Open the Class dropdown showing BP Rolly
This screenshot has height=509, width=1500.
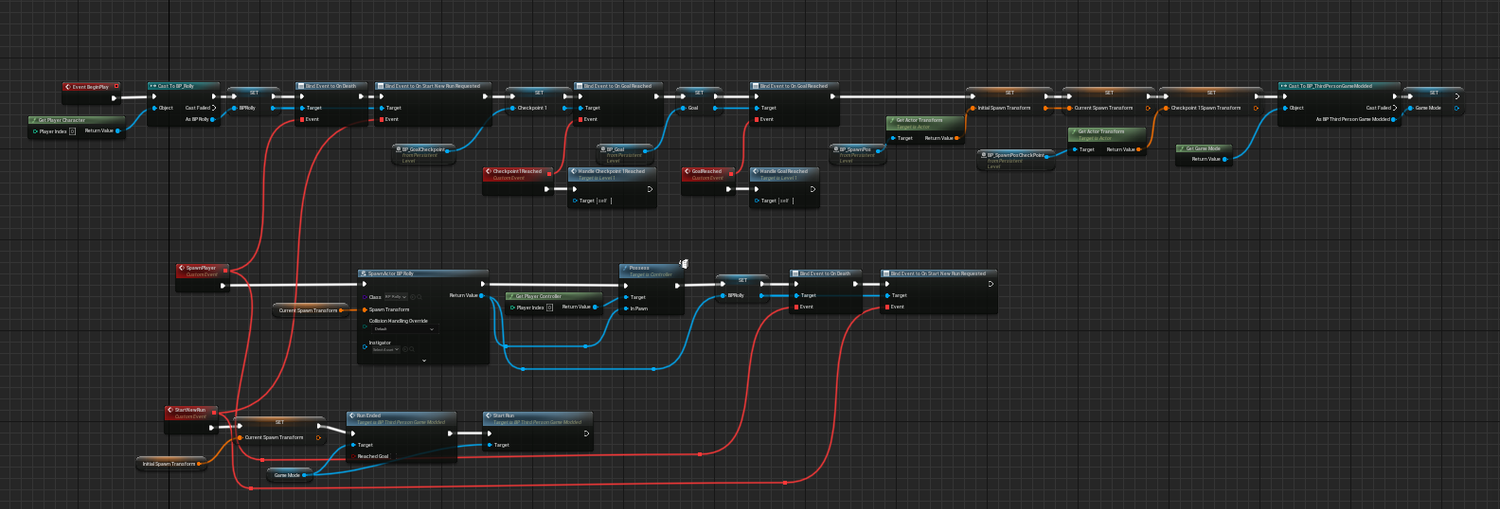(396, 297)
